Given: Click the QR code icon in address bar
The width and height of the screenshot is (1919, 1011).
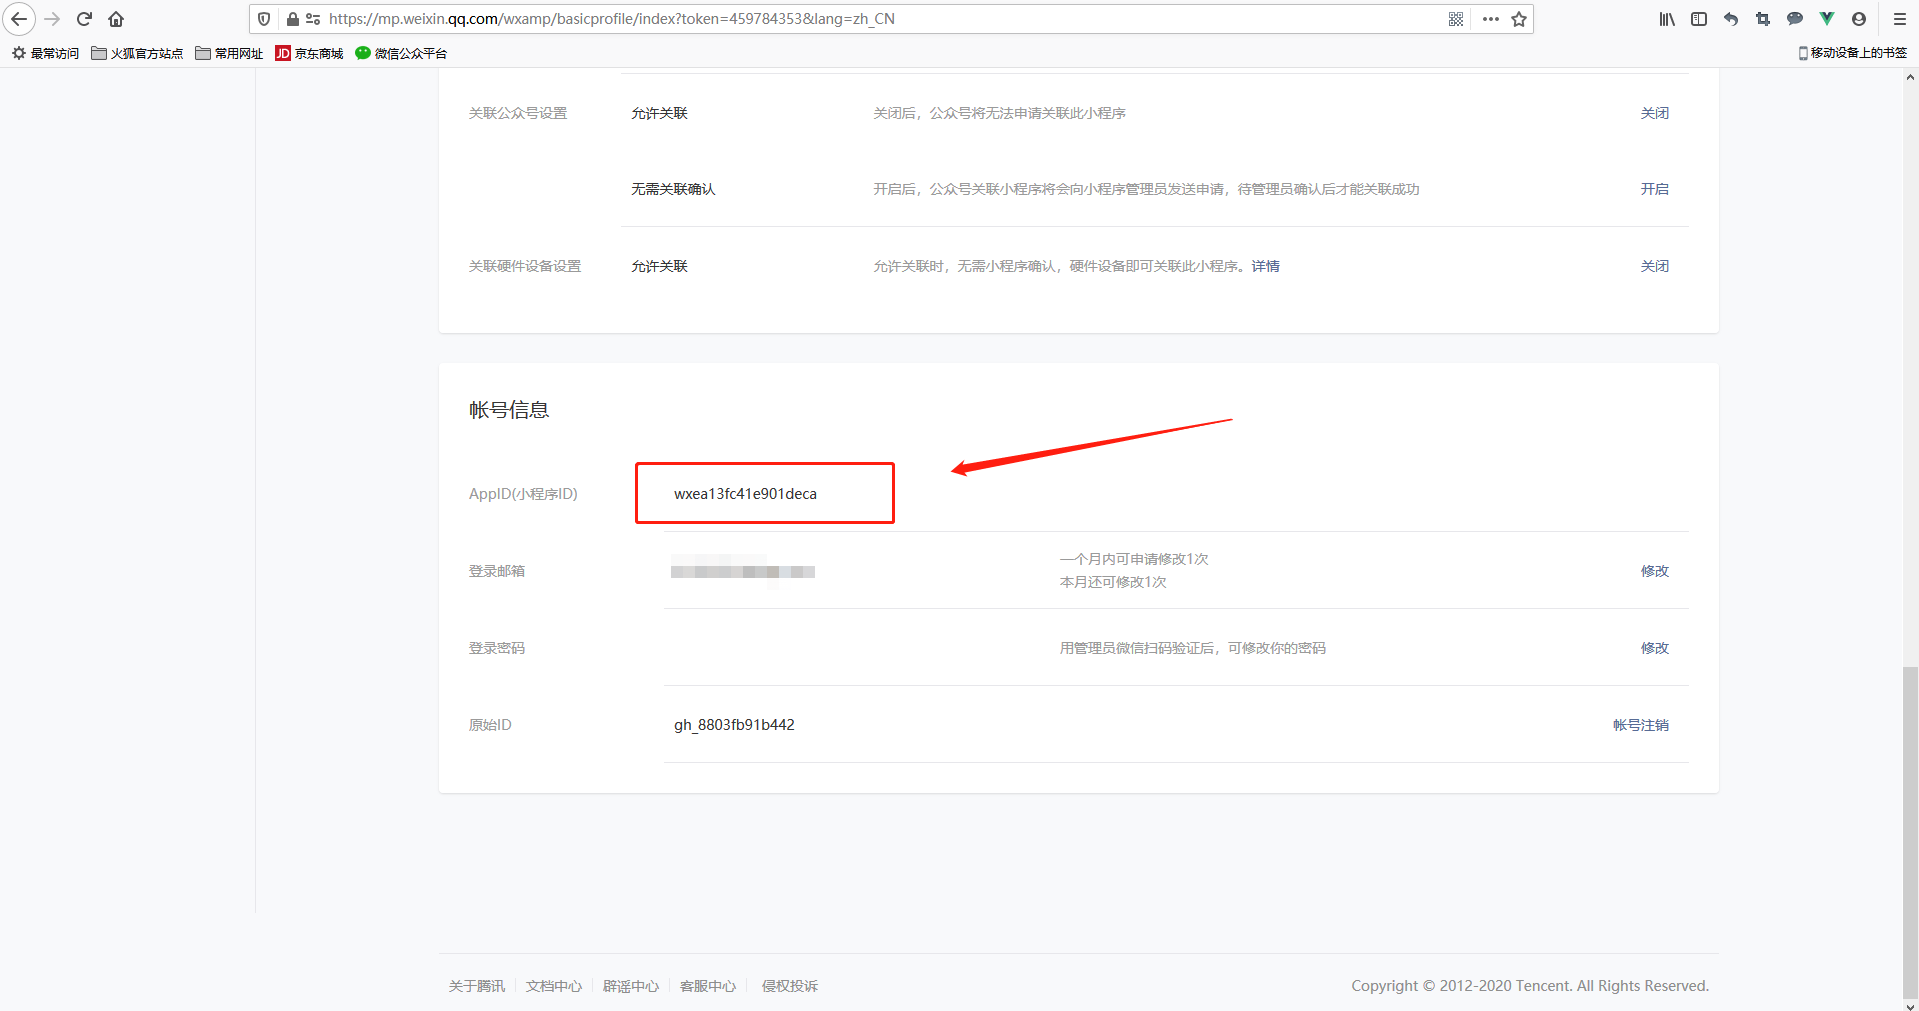Looking at the screenshot, I should click(1456, 19).
